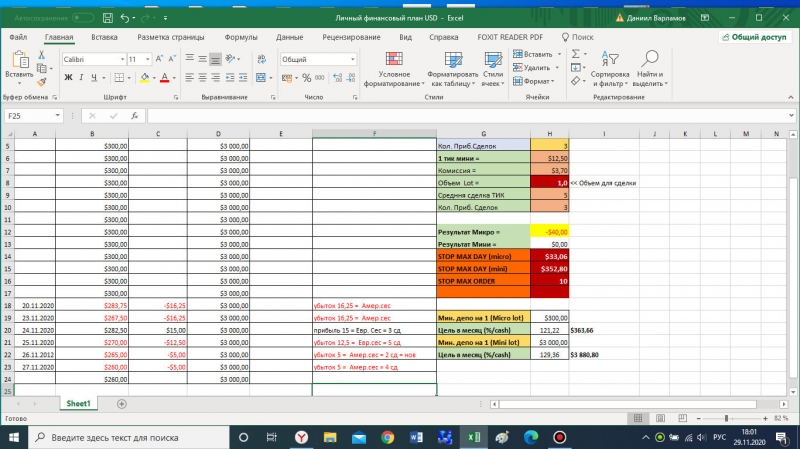Click the yellow fill color button
This screenshot has width=800, height=449.
pos(144,78)
